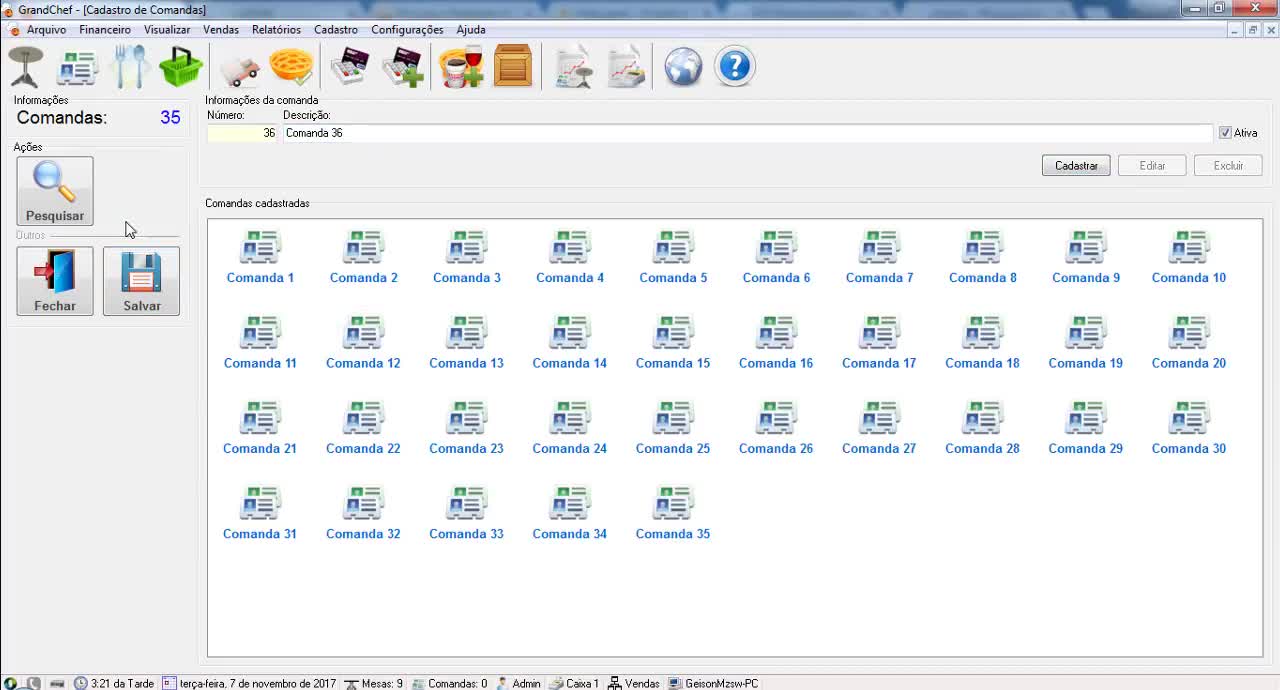Click the date 'terça-feira, 7 de novembro de 2017'
1280x690 pixels.
pos(250,684)
